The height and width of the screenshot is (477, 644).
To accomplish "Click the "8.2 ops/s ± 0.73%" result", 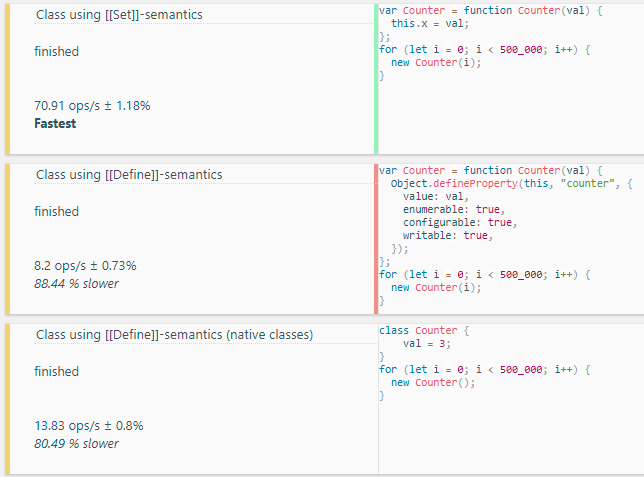I will pos(85,266).
